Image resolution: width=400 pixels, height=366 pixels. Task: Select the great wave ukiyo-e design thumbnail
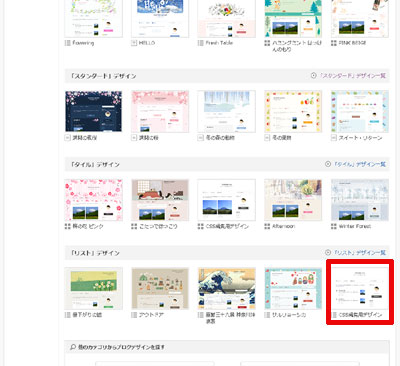coord(227,289)
